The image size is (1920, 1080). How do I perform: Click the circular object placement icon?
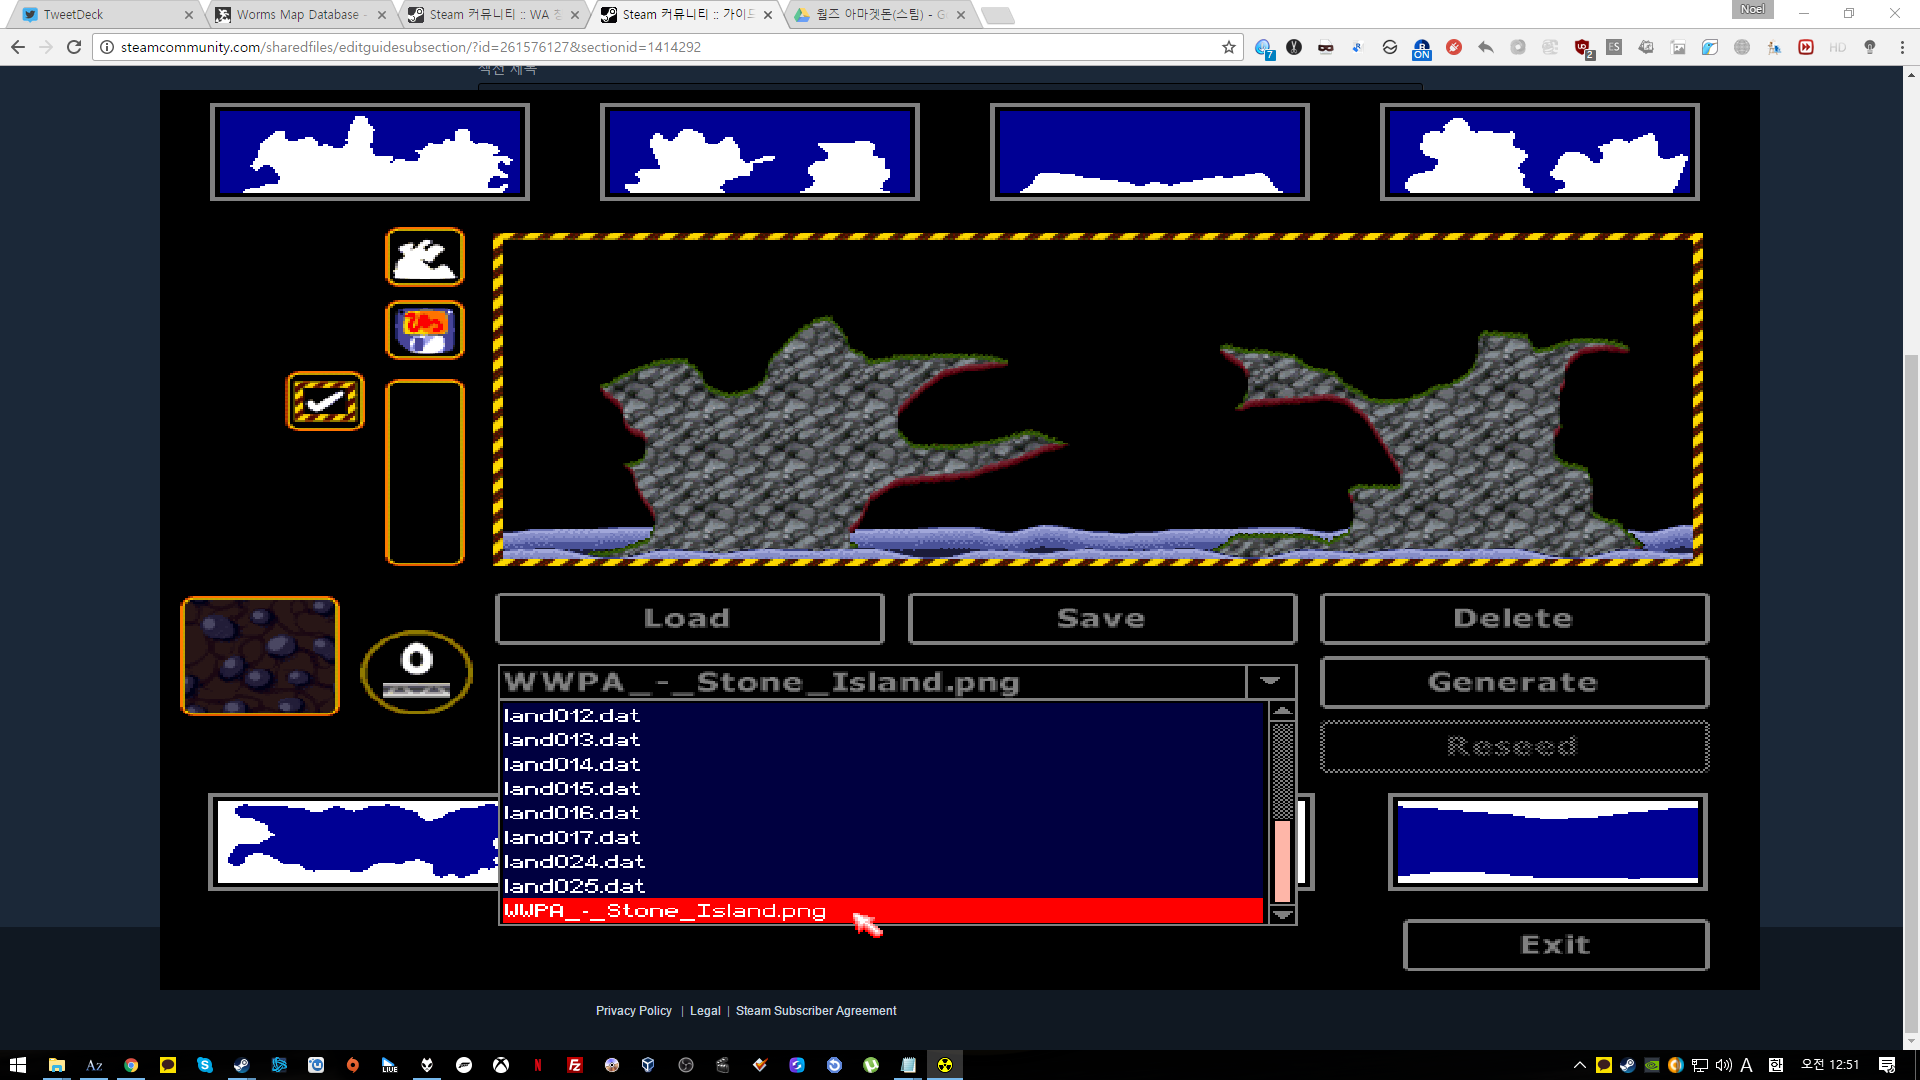tap(416, 671)
